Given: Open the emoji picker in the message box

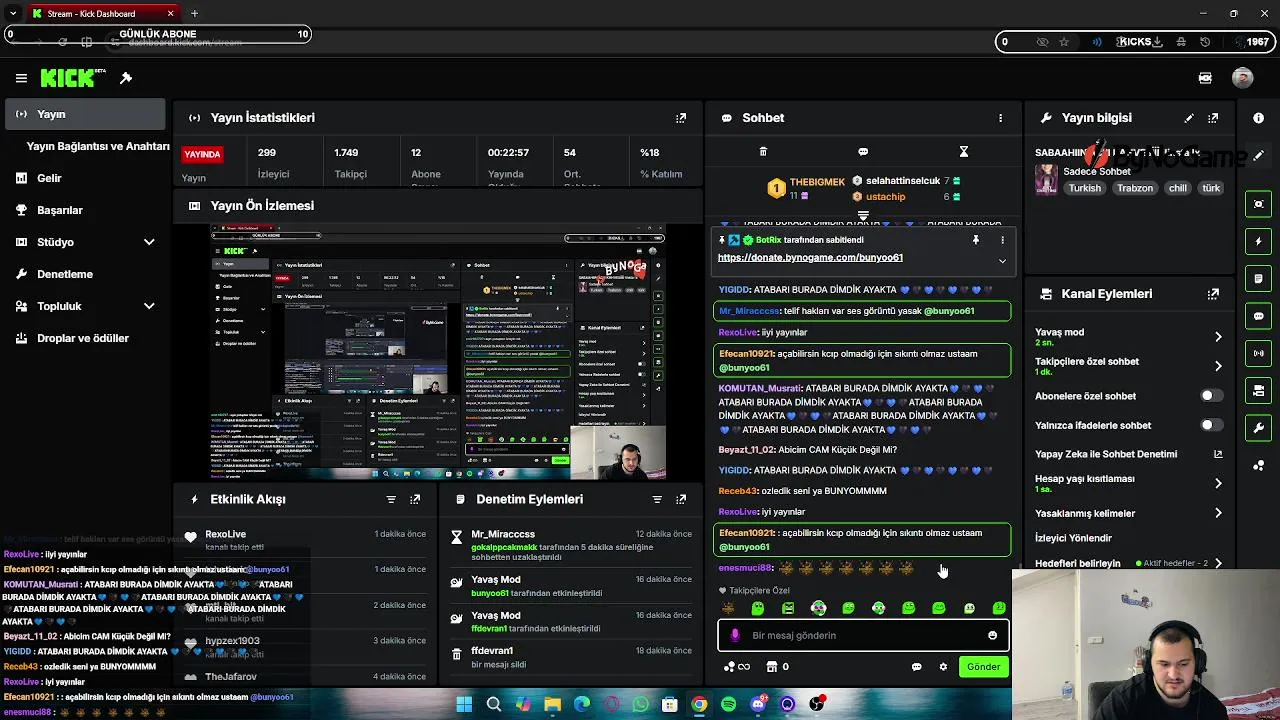Looking at the screenshot, I should click(992, 635).
